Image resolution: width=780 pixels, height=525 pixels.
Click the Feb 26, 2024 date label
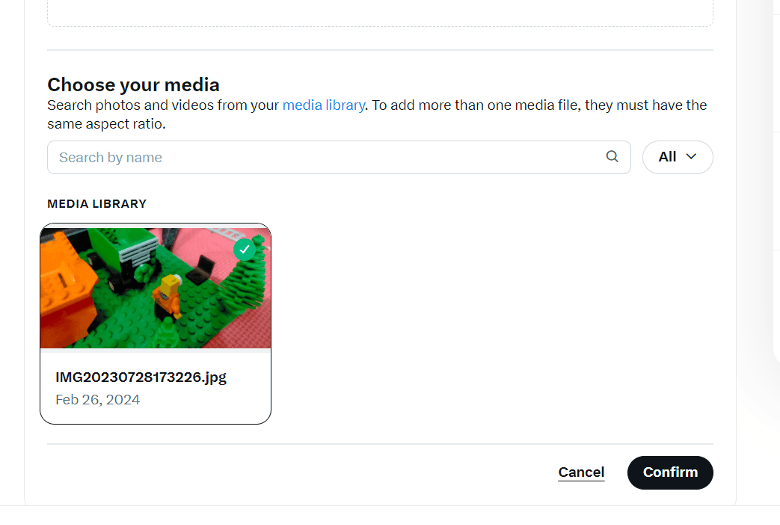[98, 400]
